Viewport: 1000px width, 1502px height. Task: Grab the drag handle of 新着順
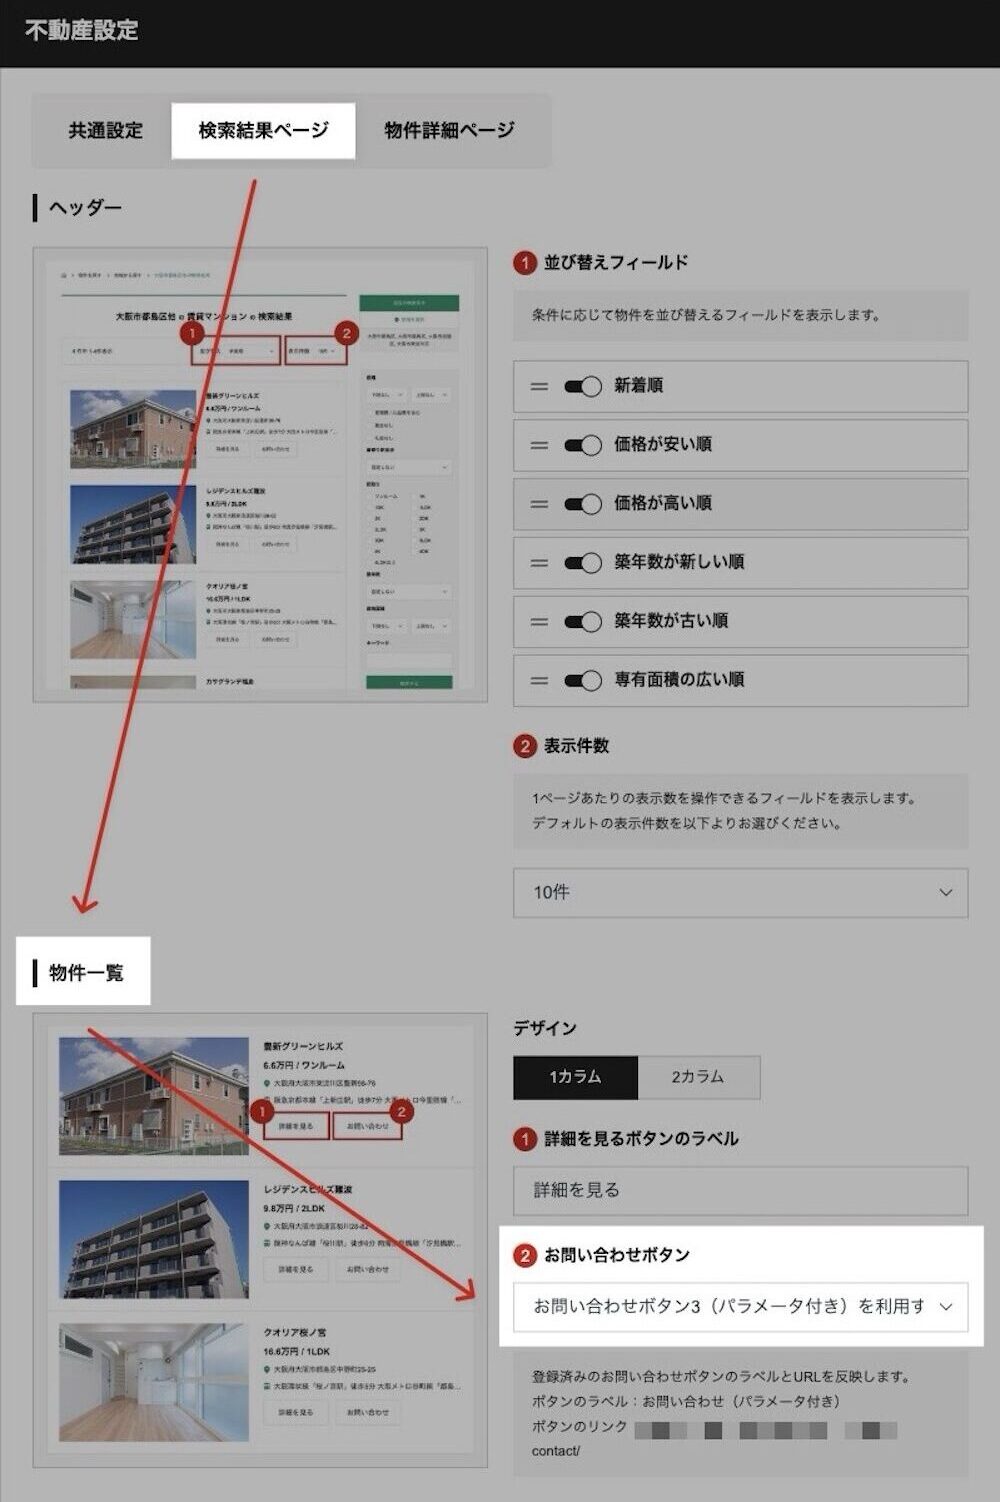tap(539, 386)
